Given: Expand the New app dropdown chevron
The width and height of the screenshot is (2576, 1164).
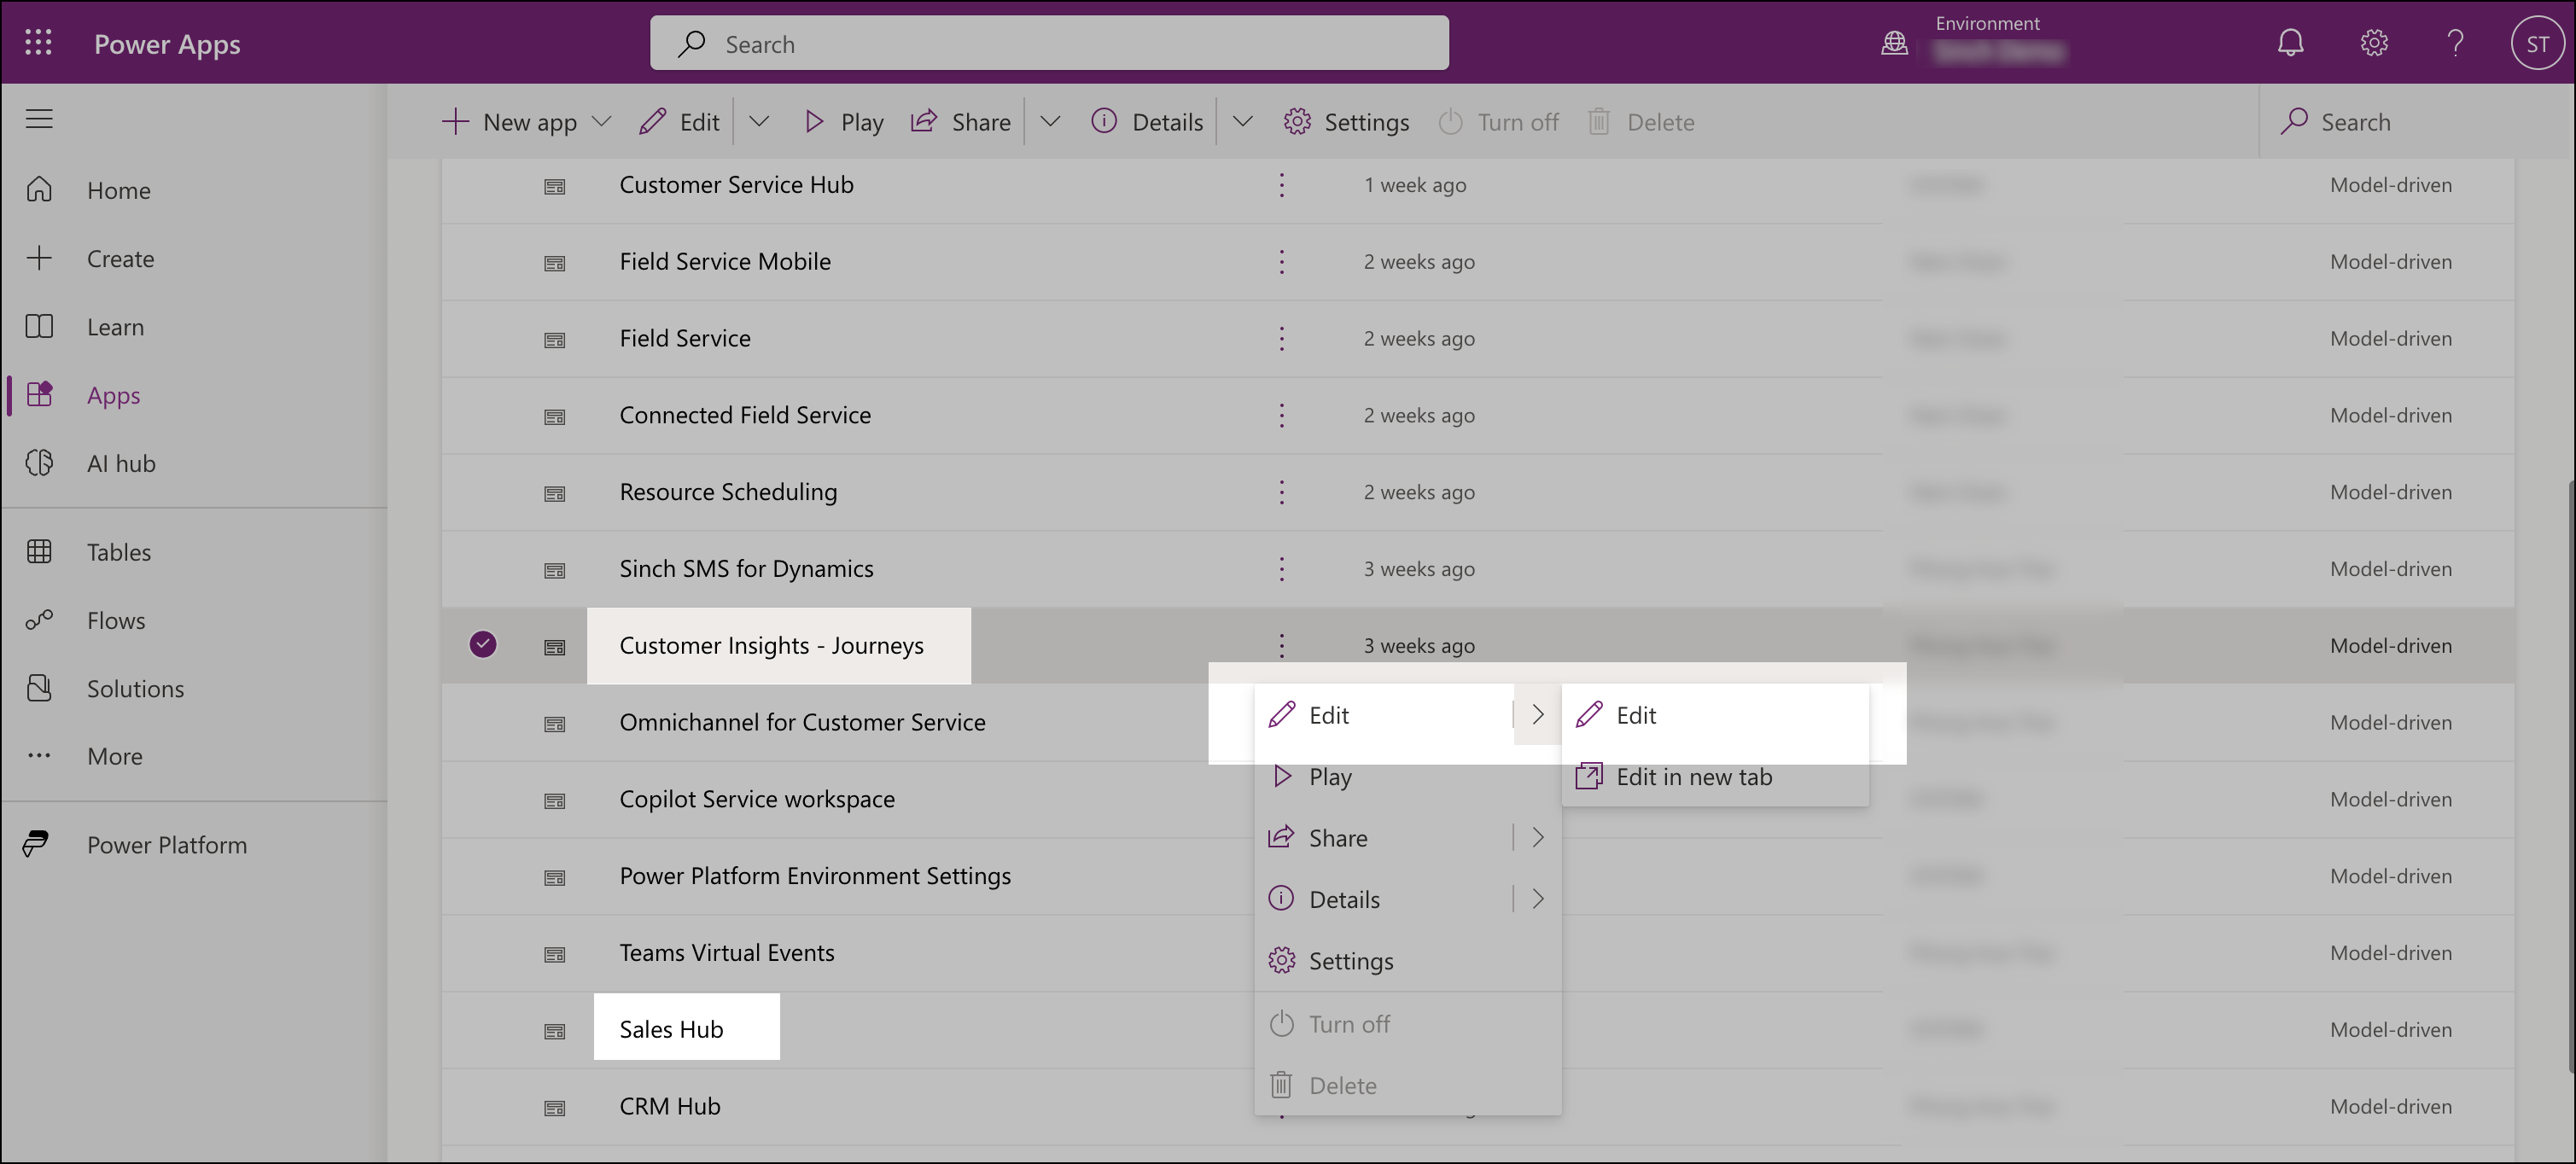Looking at the screenshot, I should [601, 121].
